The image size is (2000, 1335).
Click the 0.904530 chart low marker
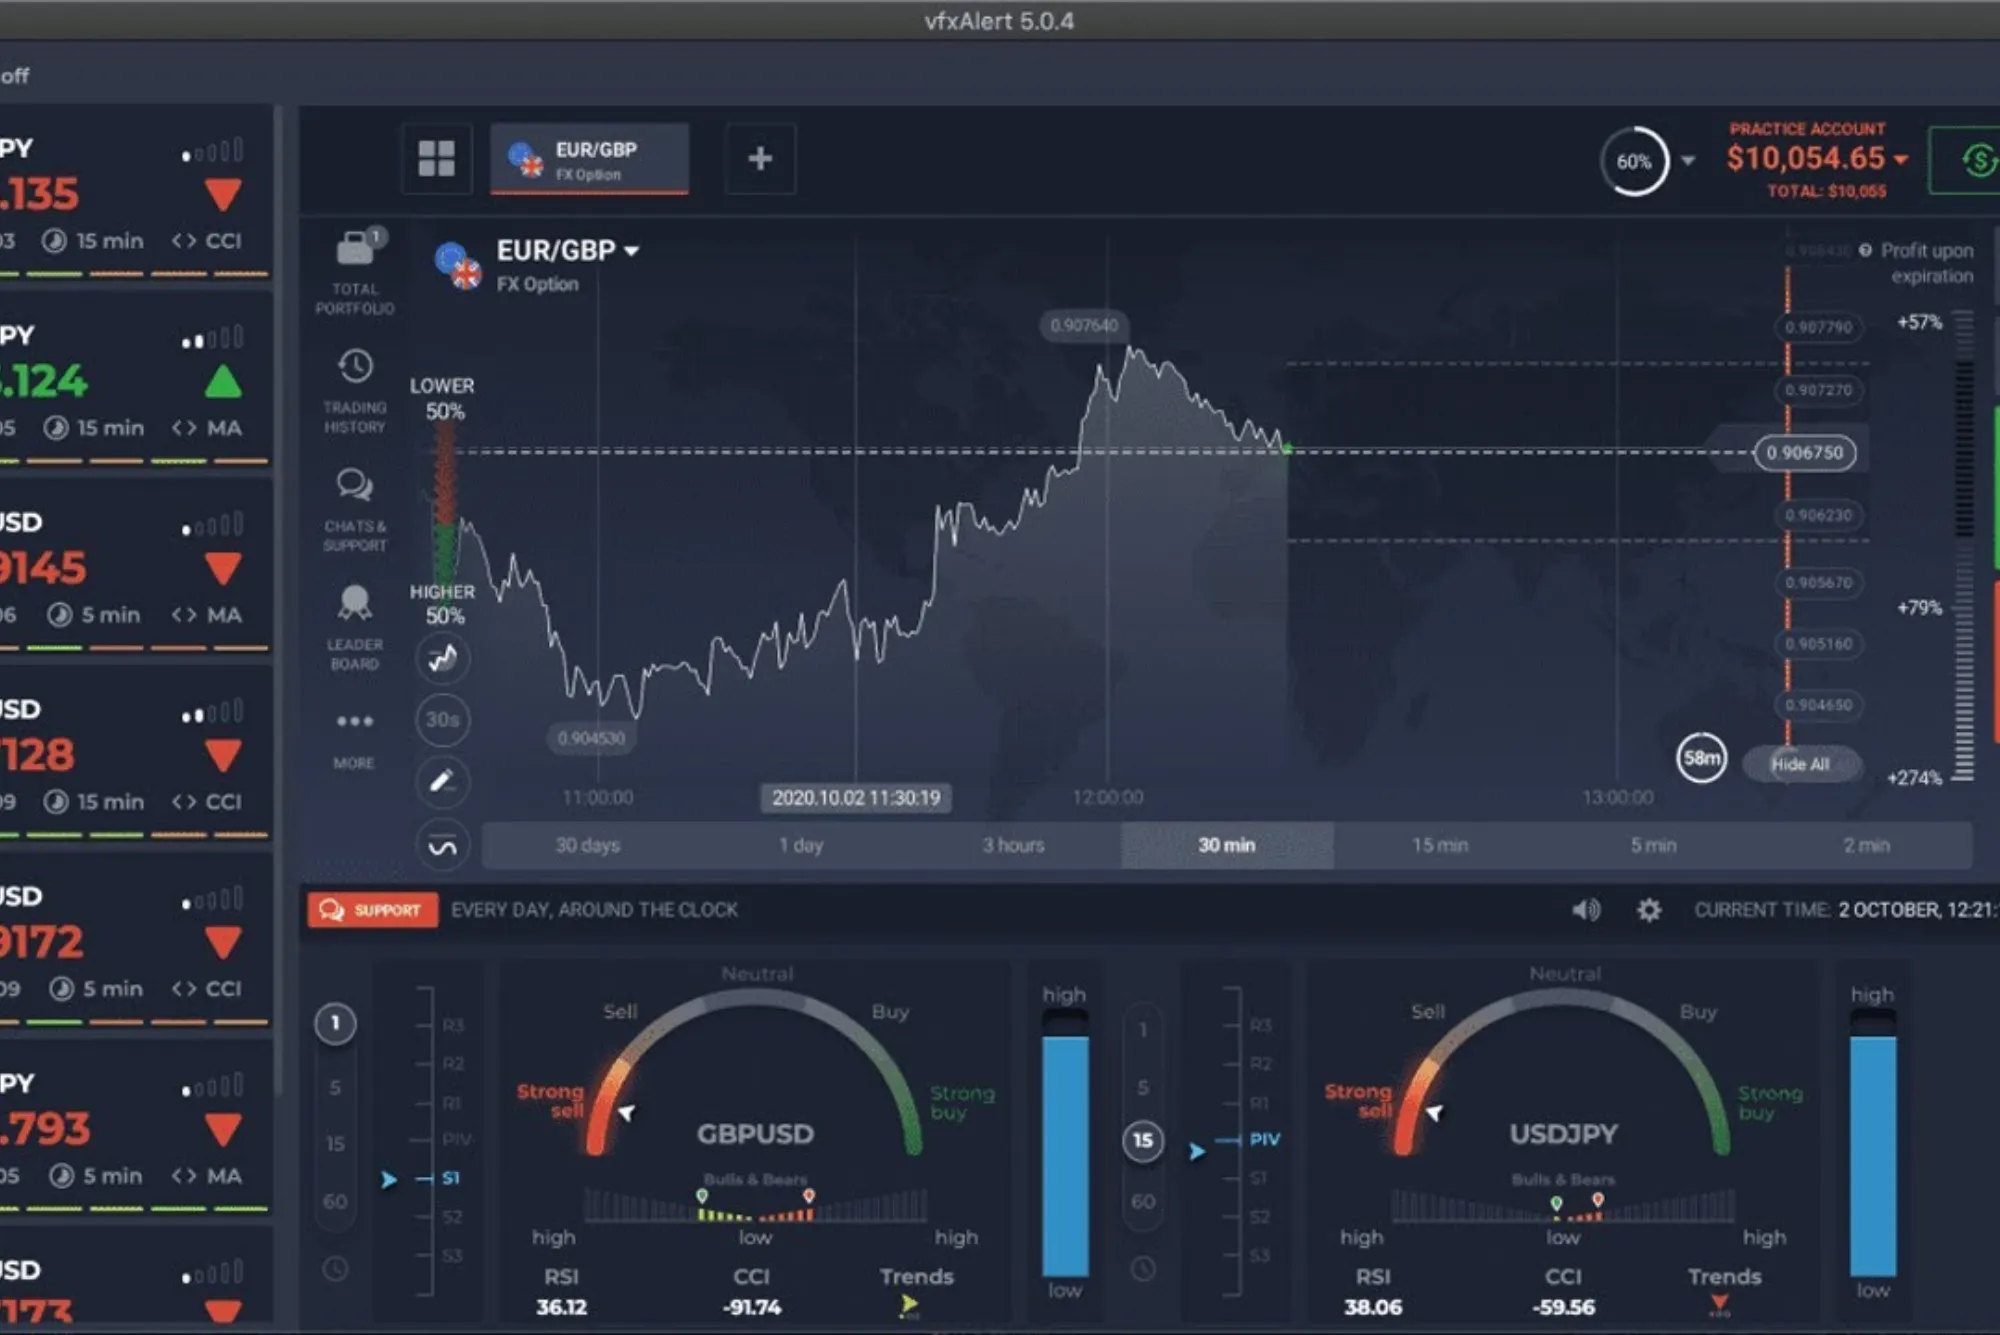pyautogui.click(x=591, y=738)
